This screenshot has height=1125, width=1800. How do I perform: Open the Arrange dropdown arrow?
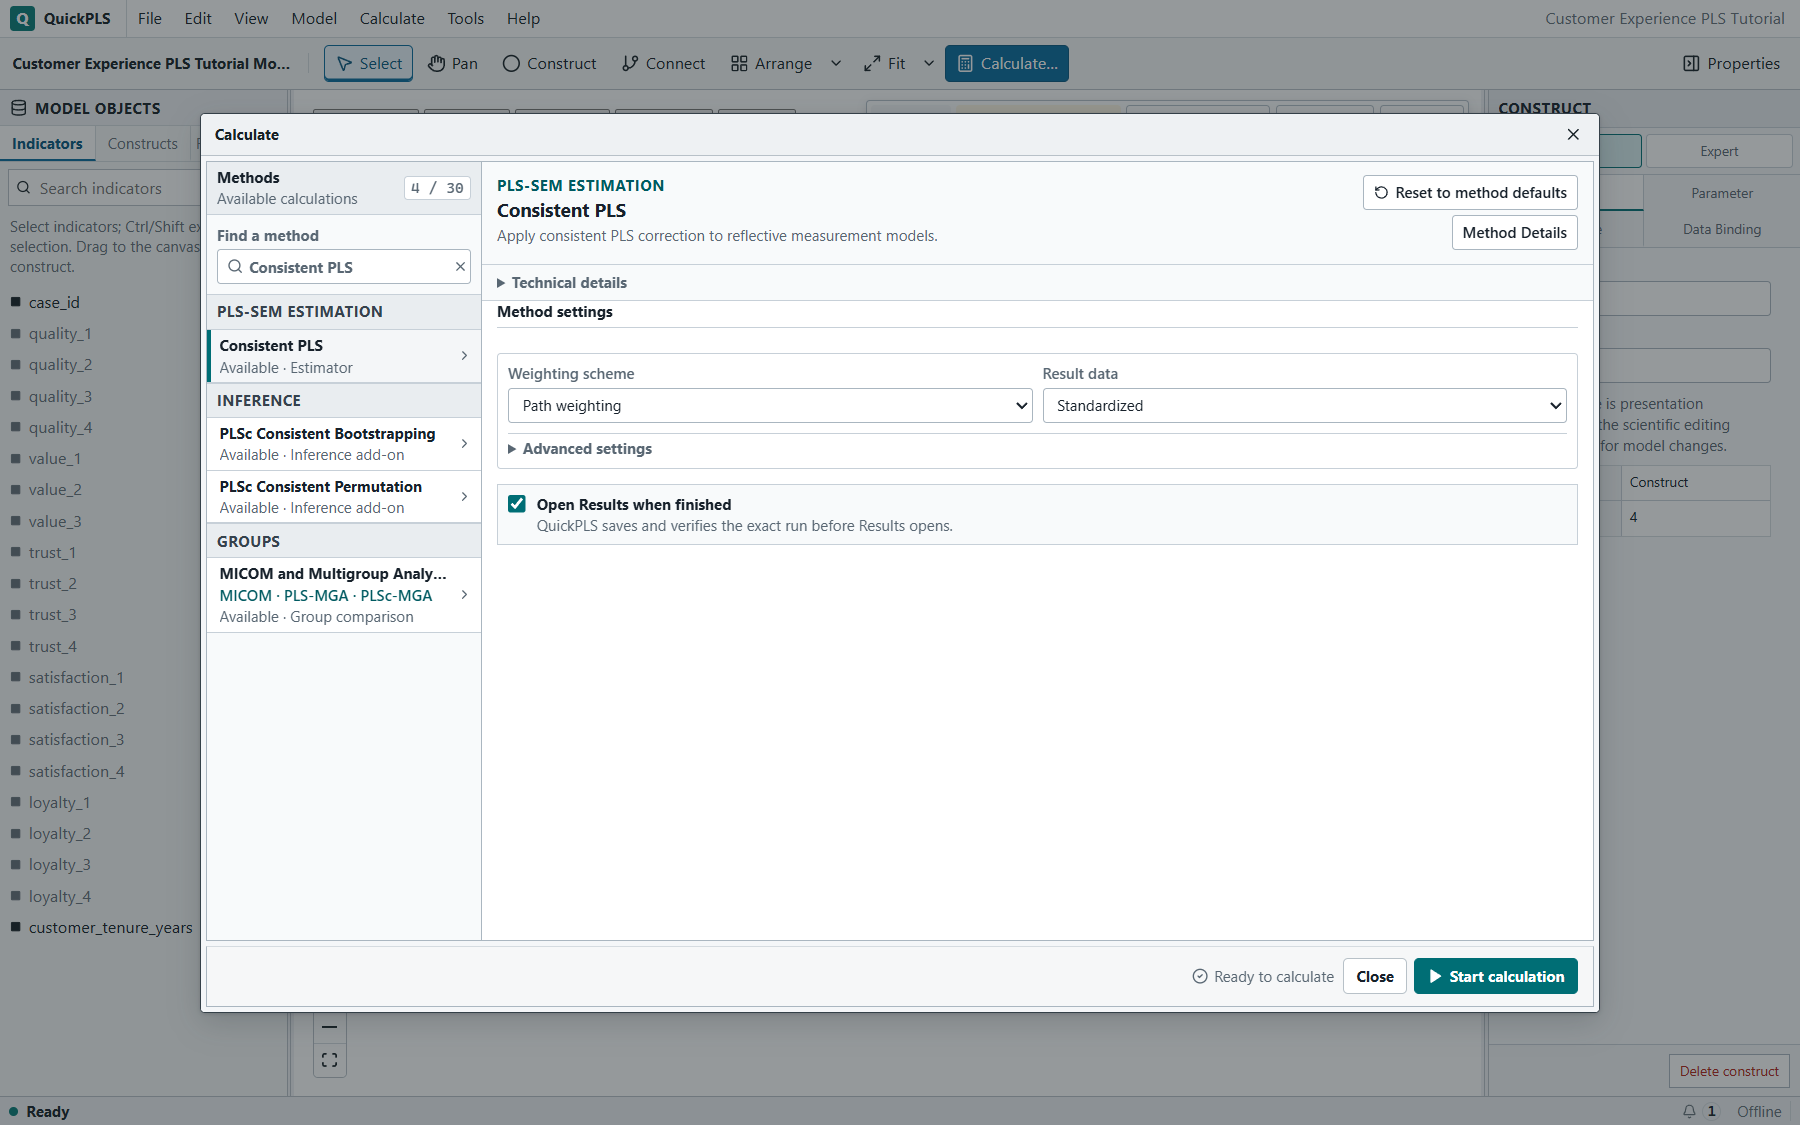[836, 63]
